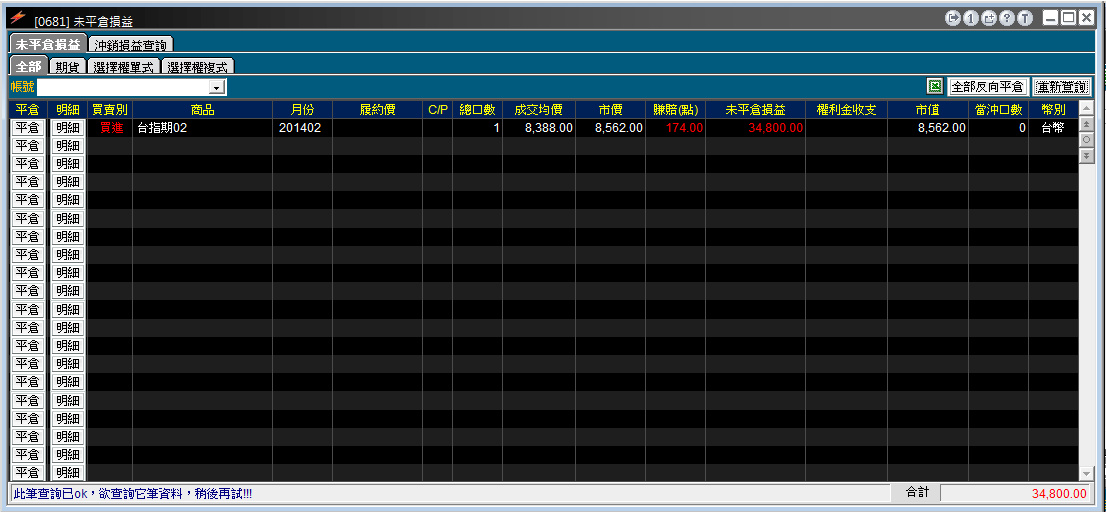Image resolution: width=1106 pixels, height=512 pixels.
Task: Maximize the 未平倉損益 window
Action: pyautogui.click(x=1068, y=18)
